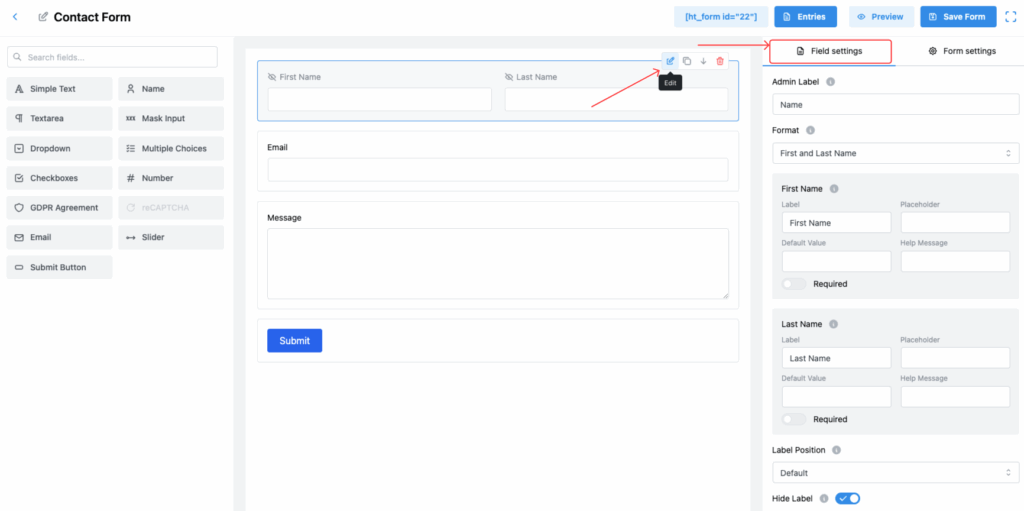This screenshot has height=511, width=1024.
Task: Turn off the Hide Label switch
Action: click(848, 499)
